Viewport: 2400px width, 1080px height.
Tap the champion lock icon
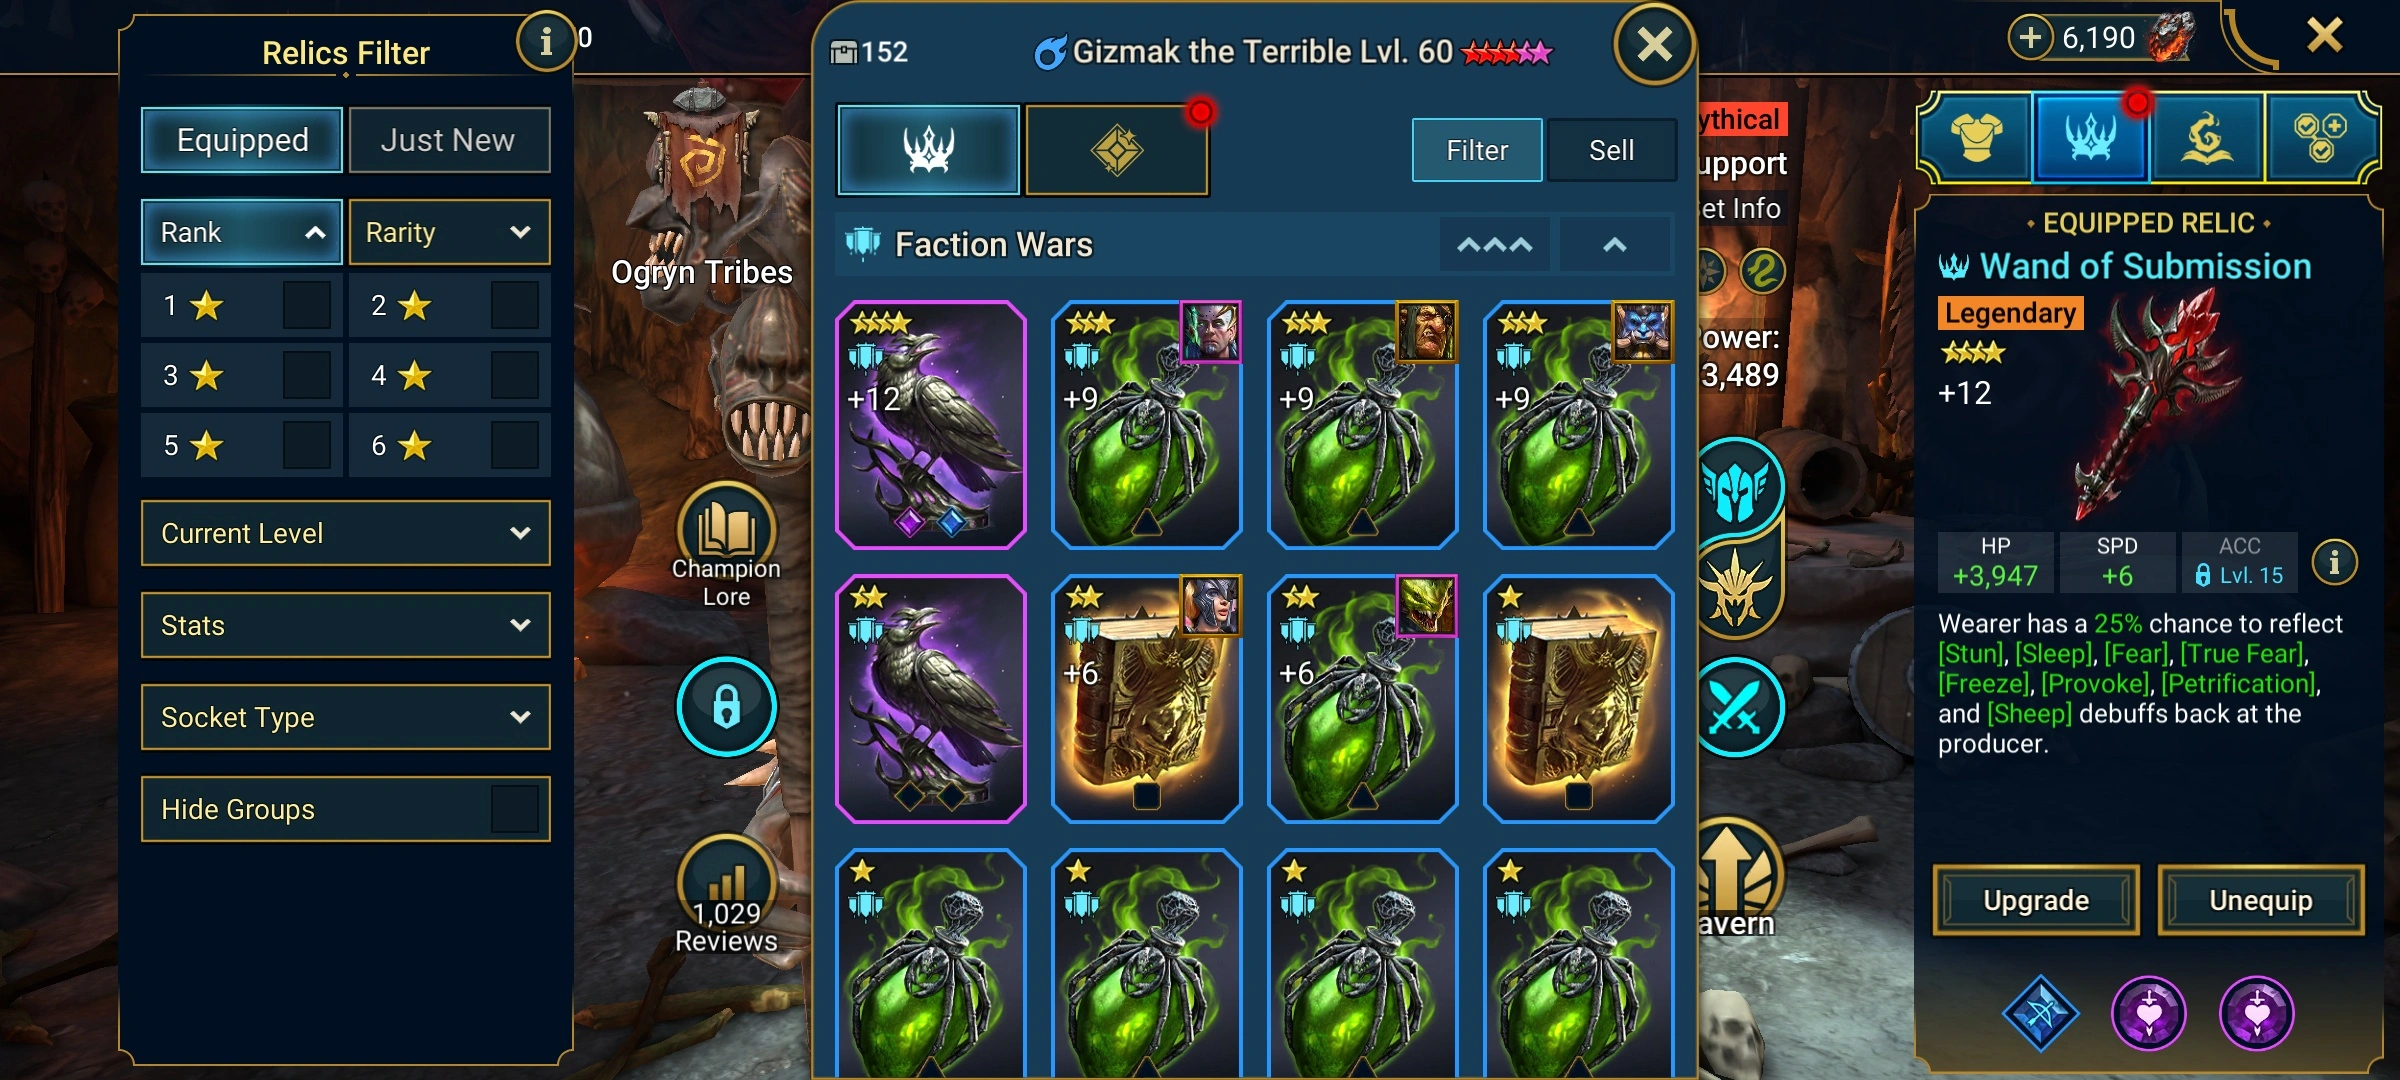[726, 706]
